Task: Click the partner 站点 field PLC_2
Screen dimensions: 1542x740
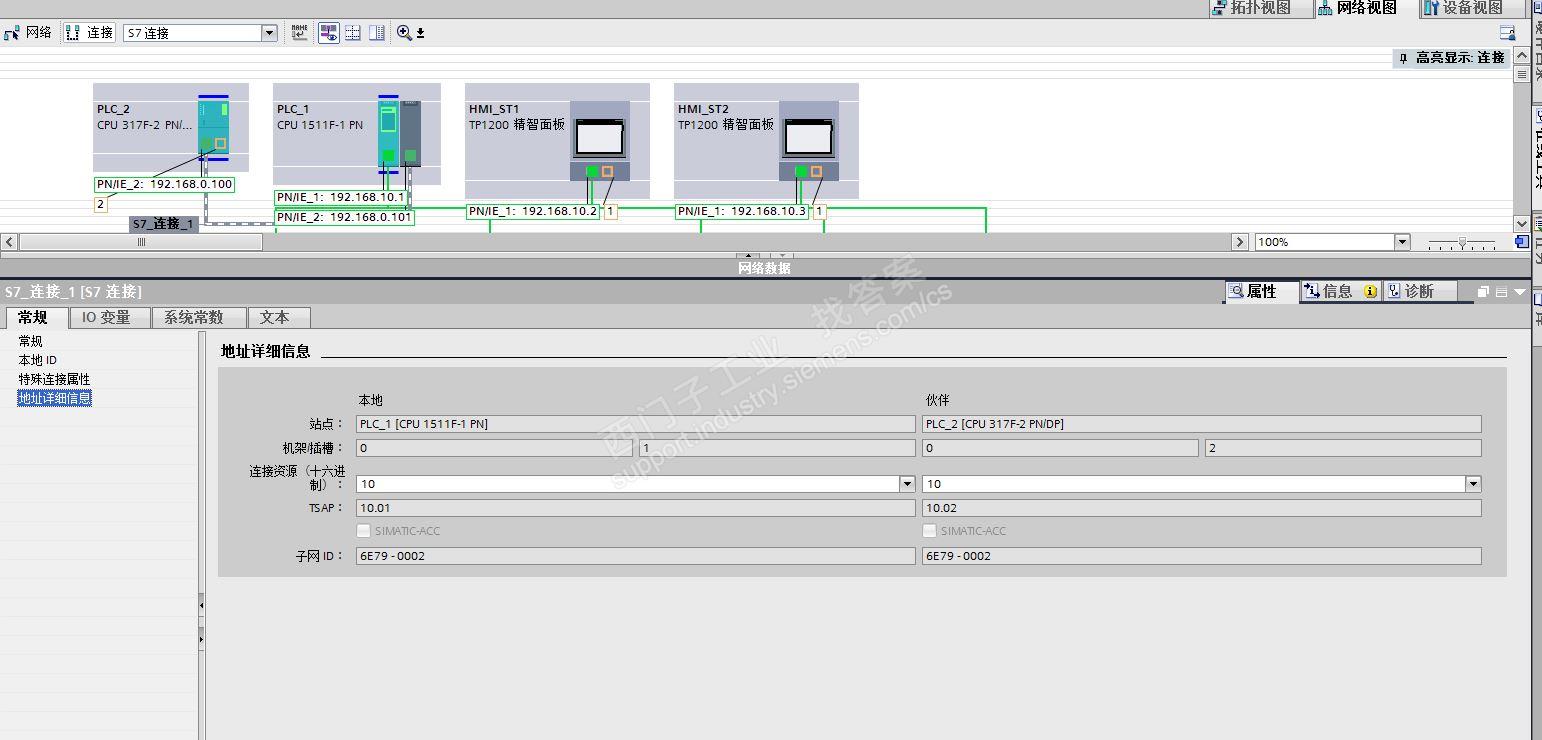Action: tap(1201, 424)
